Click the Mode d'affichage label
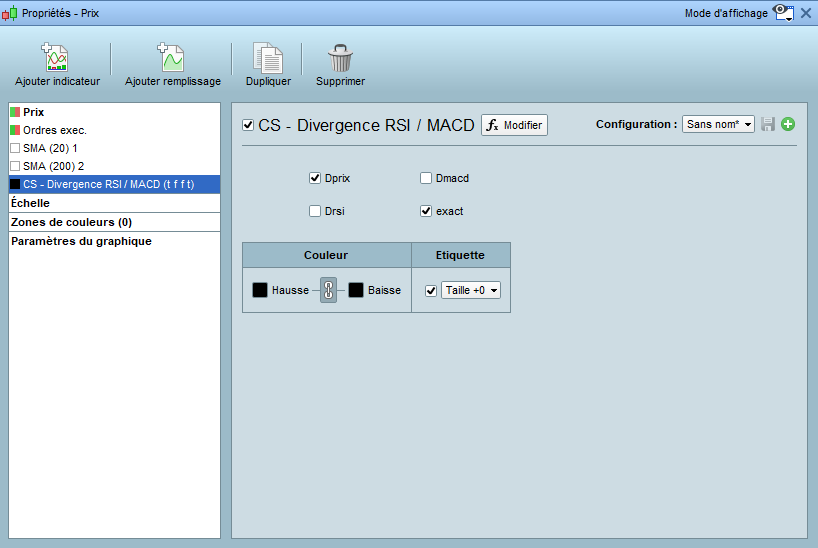 726,13
